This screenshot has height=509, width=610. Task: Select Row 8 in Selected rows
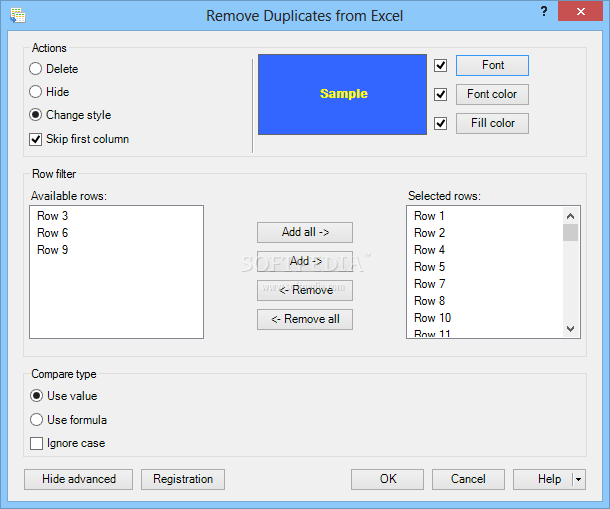tap(485, 301)
